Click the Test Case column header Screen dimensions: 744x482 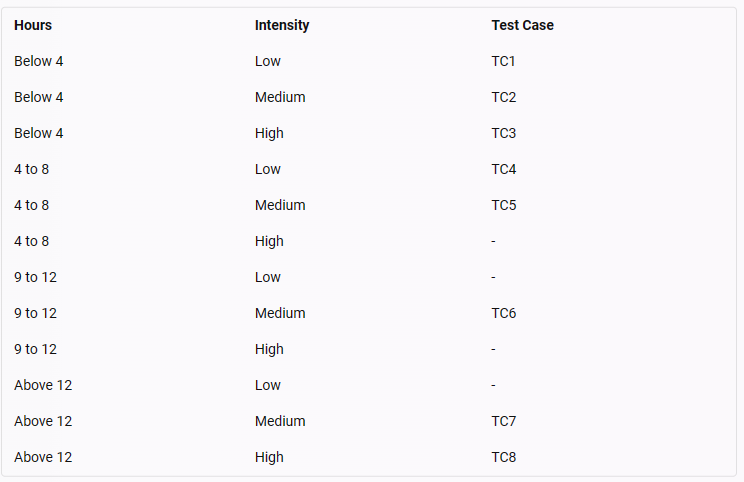coord(522,25)
